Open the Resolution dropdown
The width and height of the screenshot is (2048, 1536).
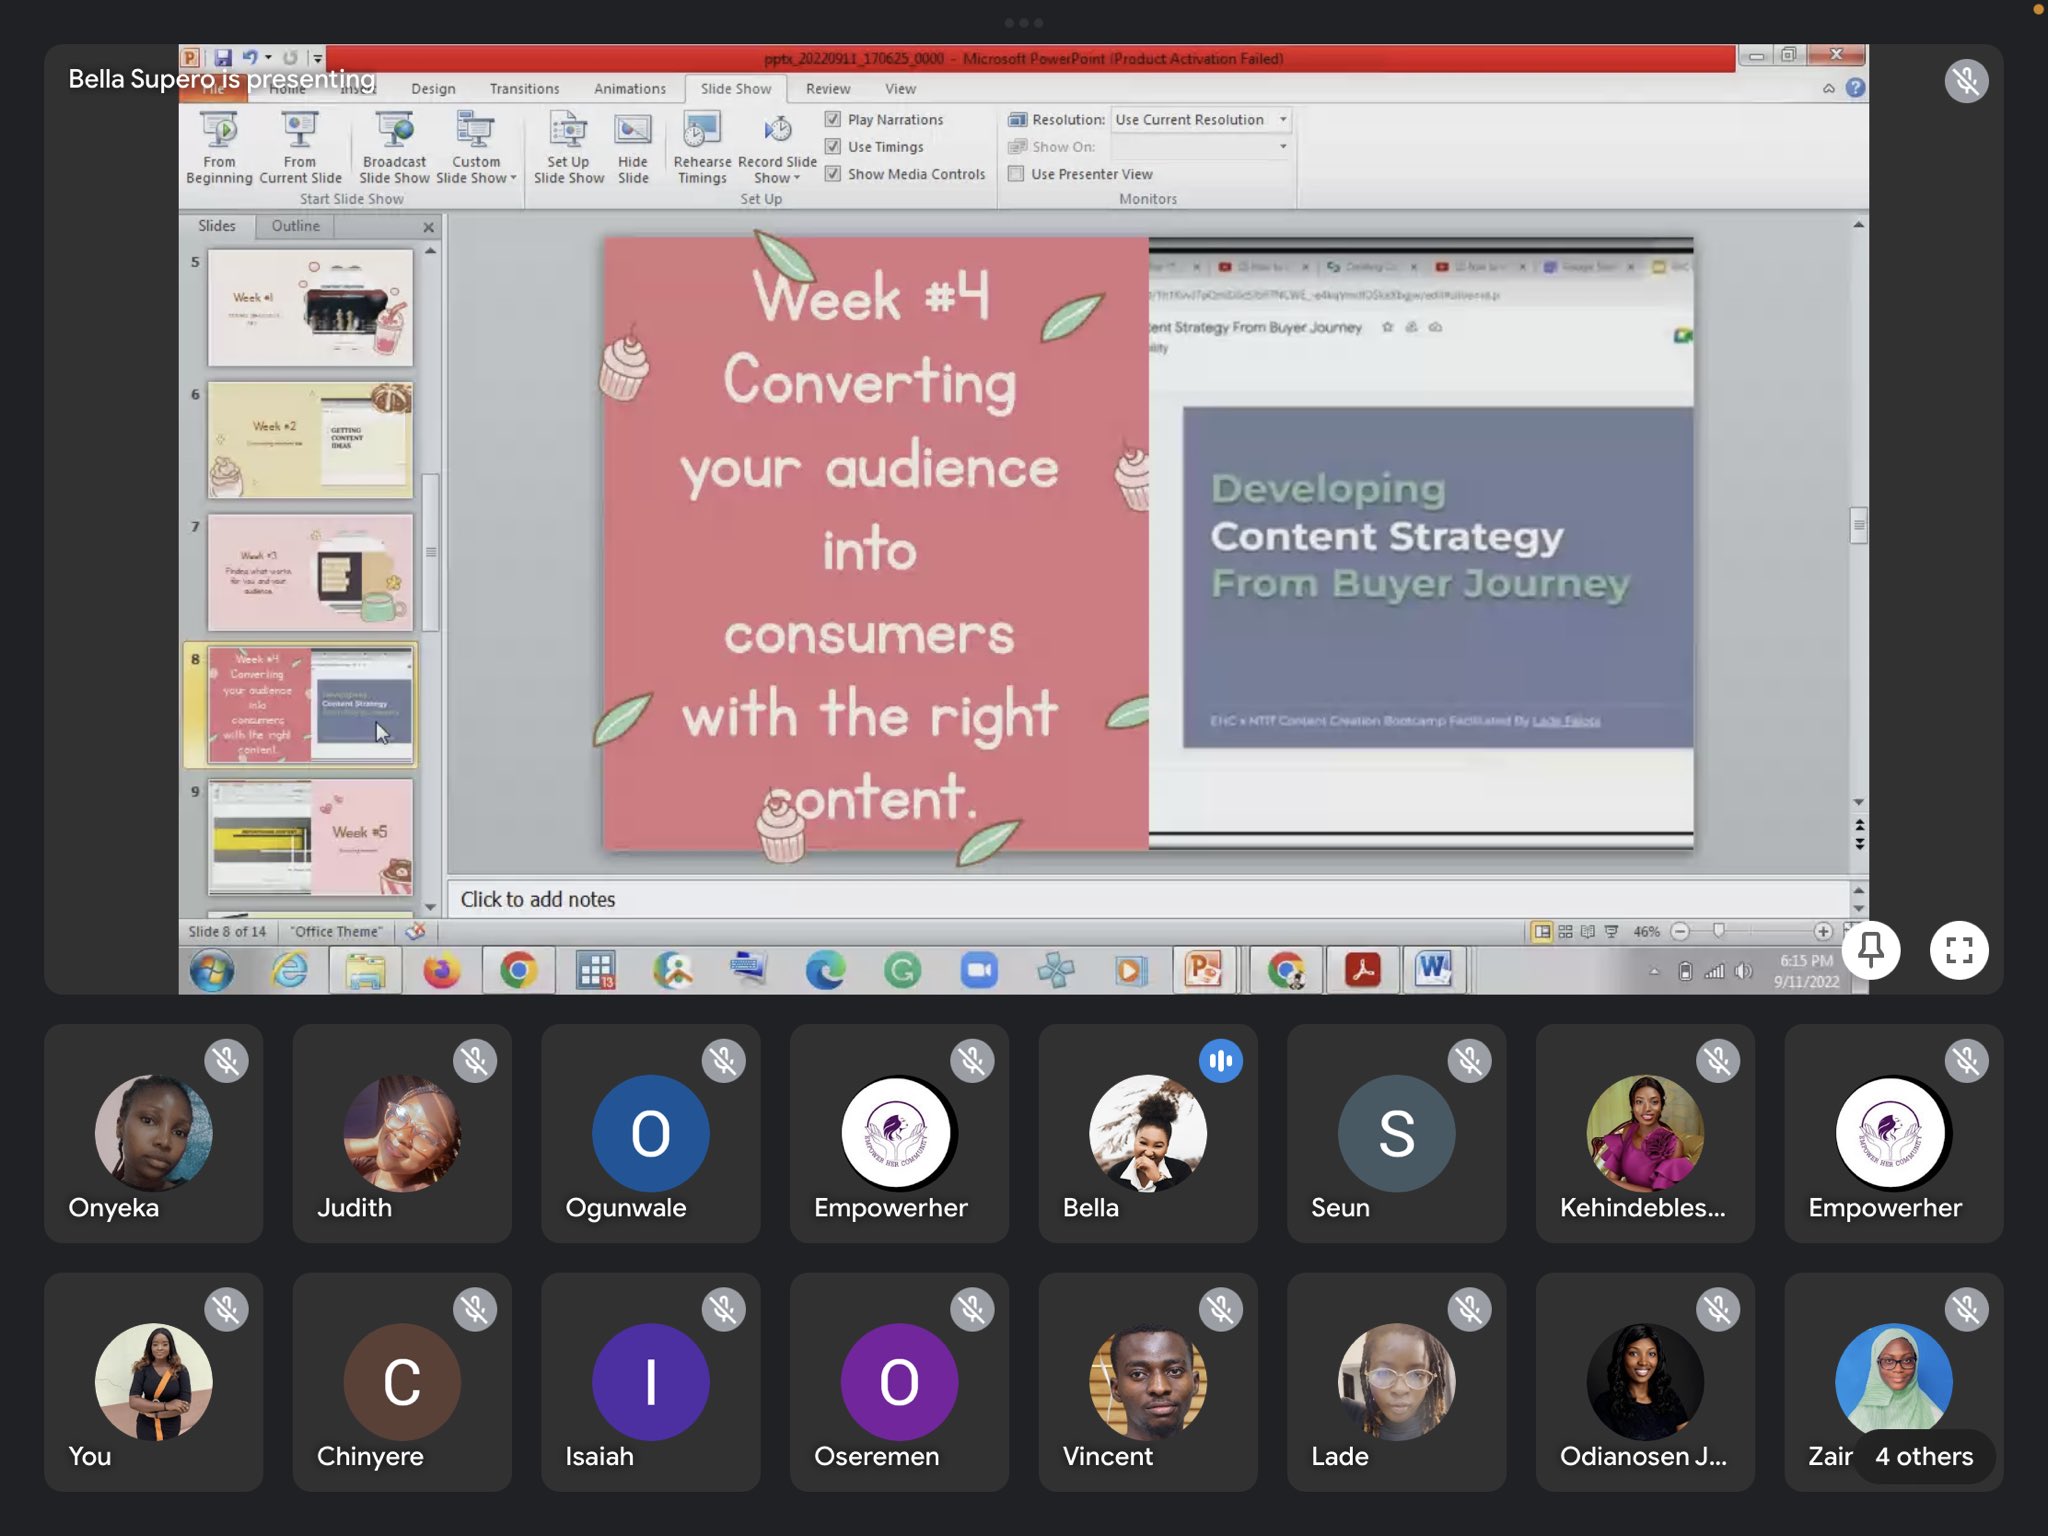coord(1201,119)
